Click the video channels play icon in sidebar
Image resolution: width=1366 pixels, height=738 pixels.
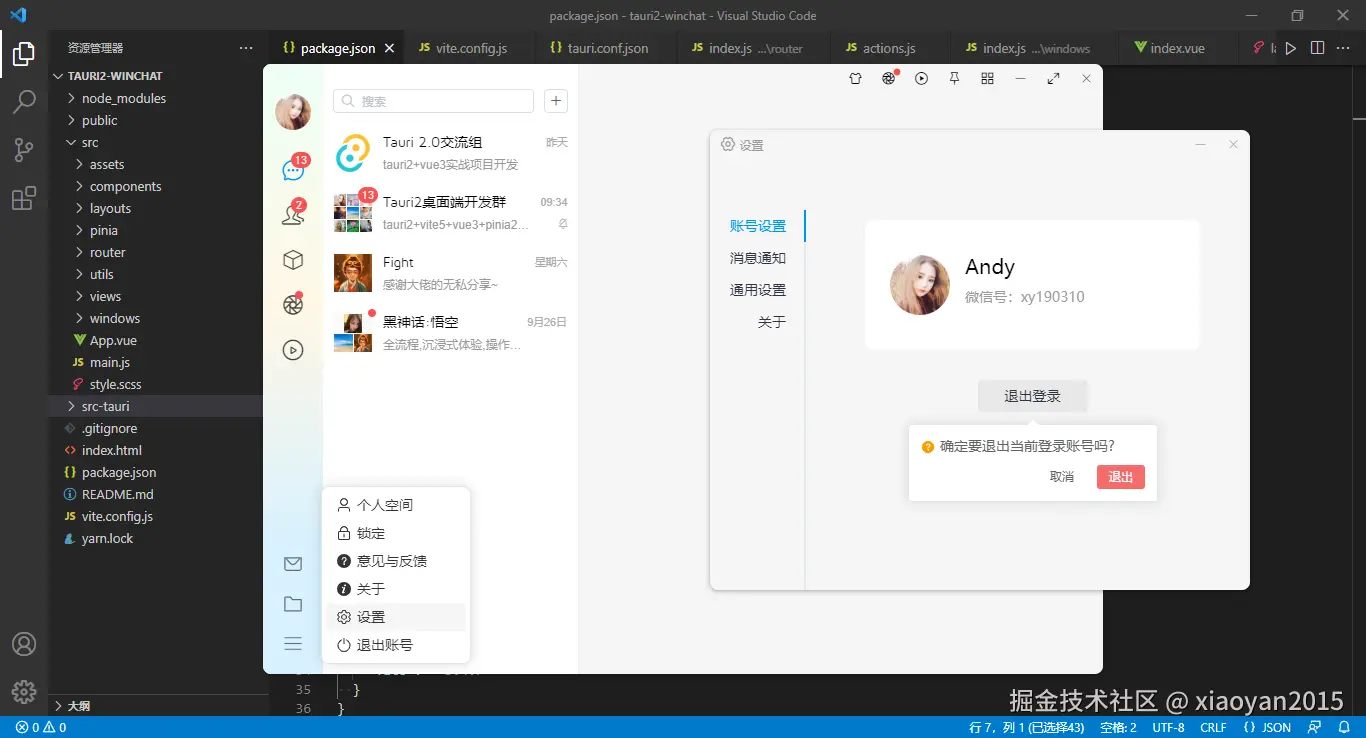point(292,350)
